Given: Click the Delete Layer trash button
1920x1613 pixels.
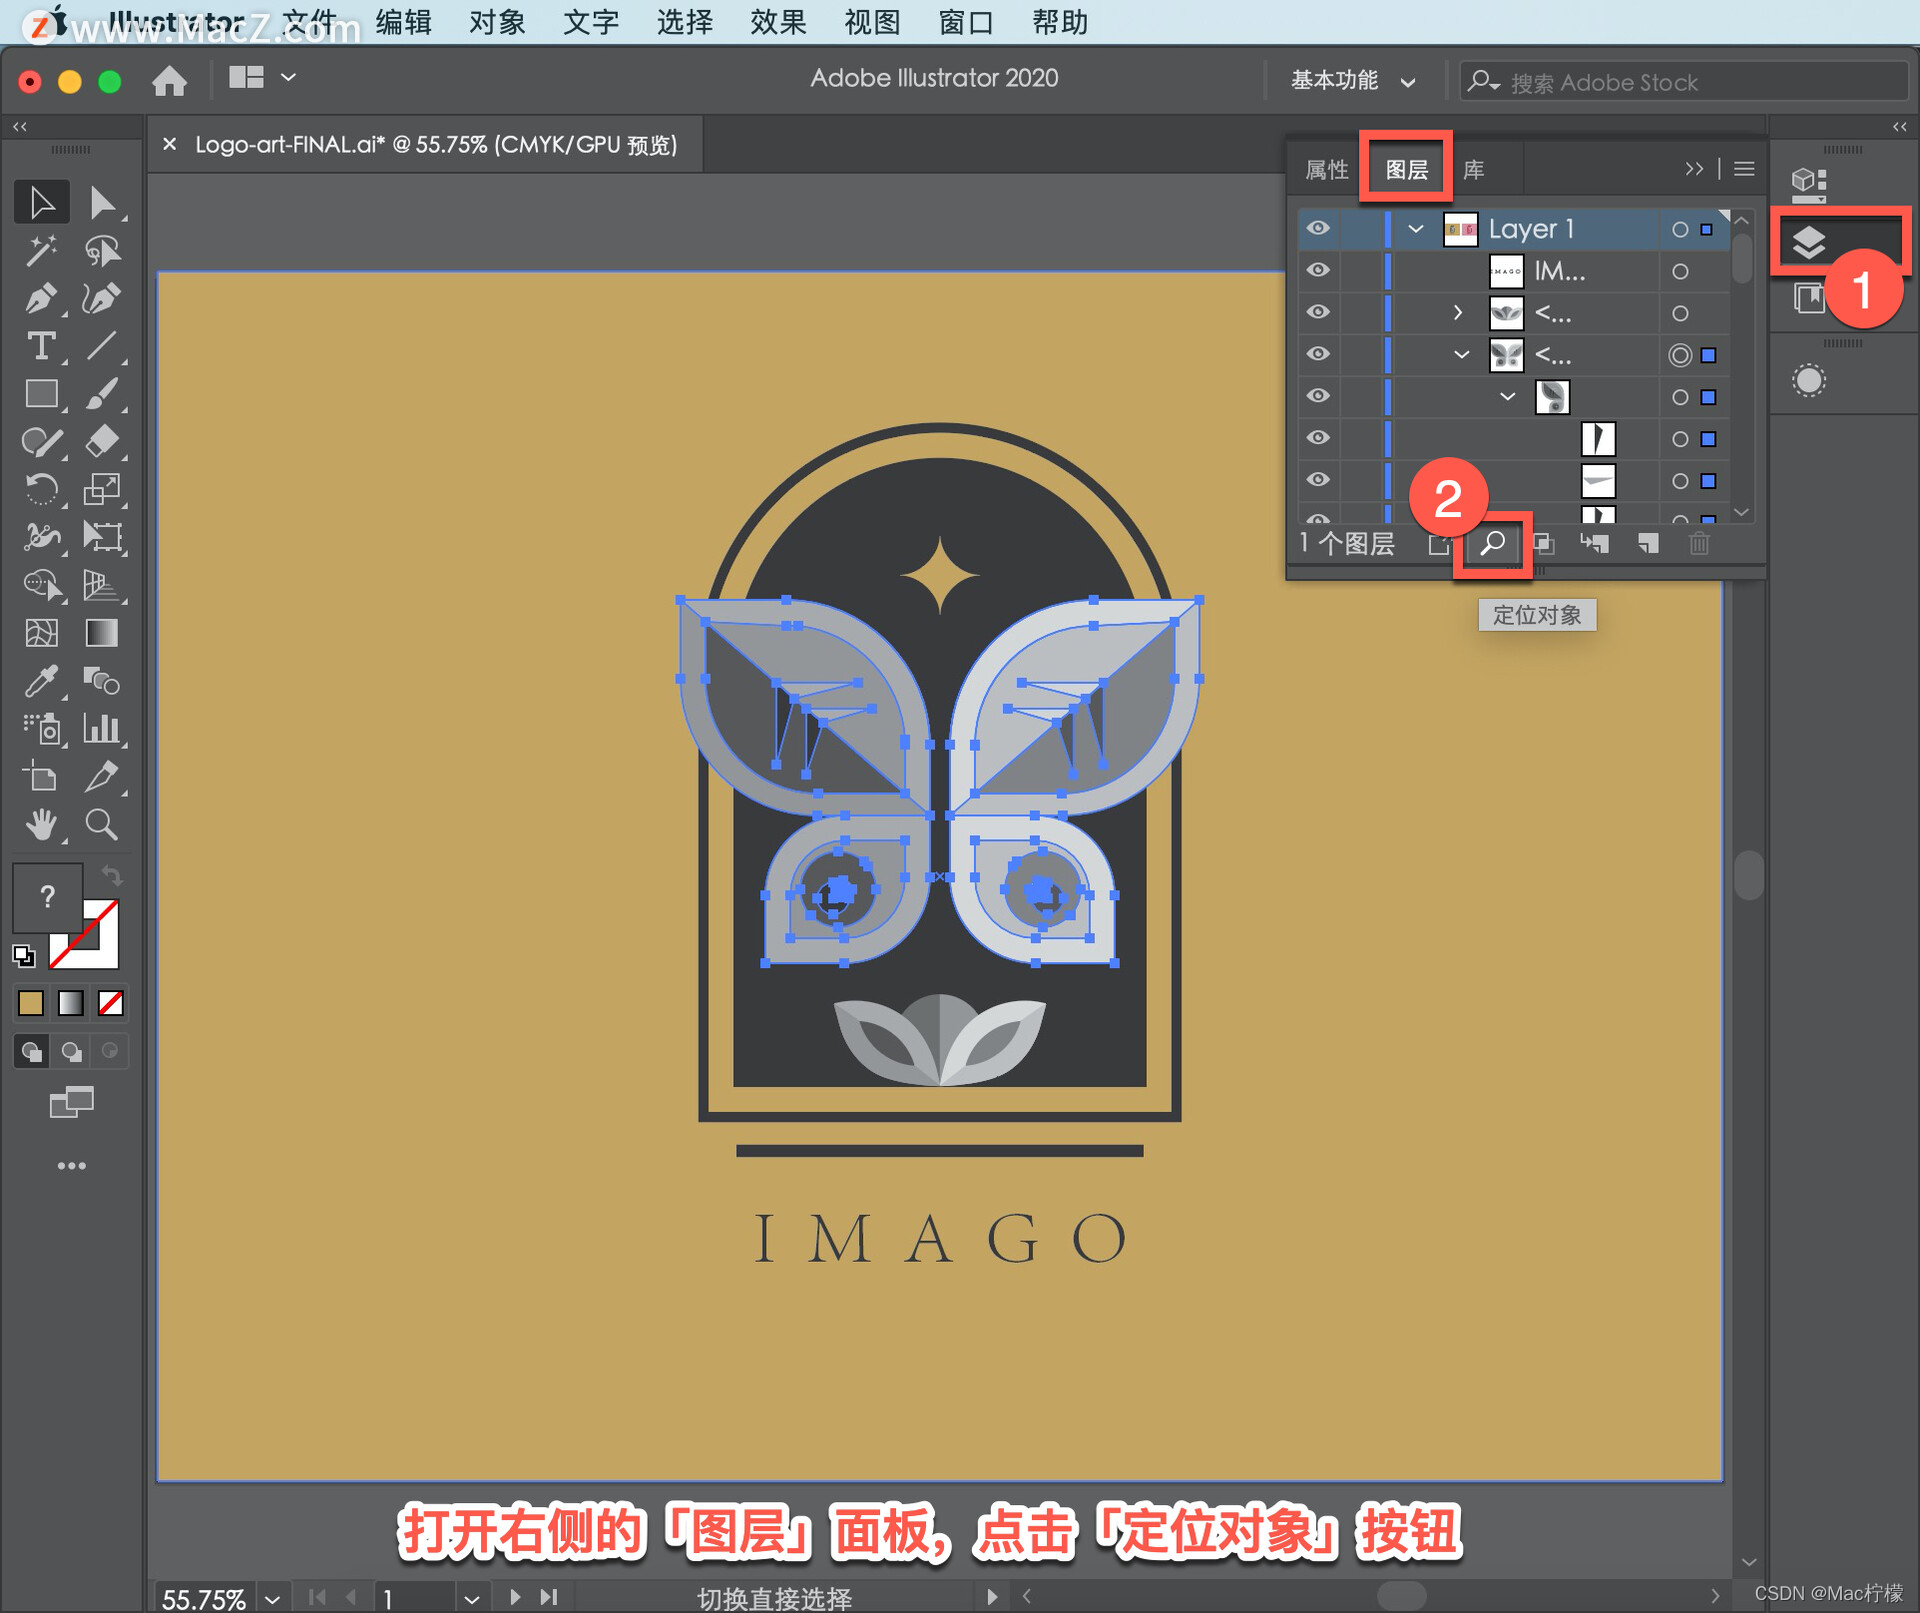Looking at the screenshot, I should (1691, 547).
